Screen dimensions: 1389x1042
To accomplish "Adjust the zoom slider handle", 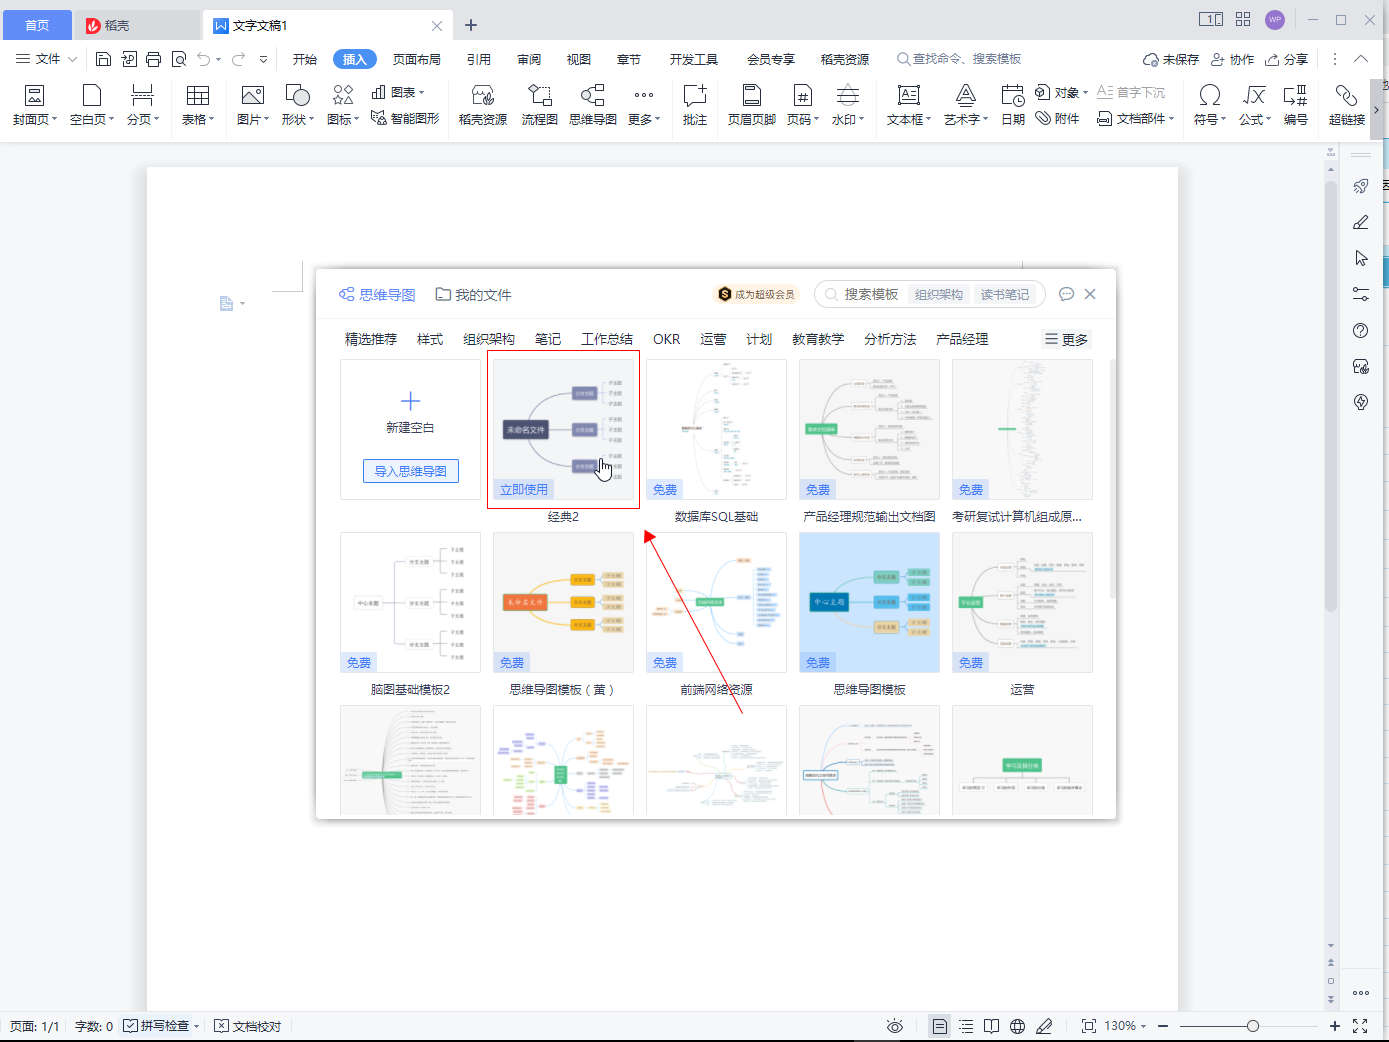I will tap(1253, 1026).
